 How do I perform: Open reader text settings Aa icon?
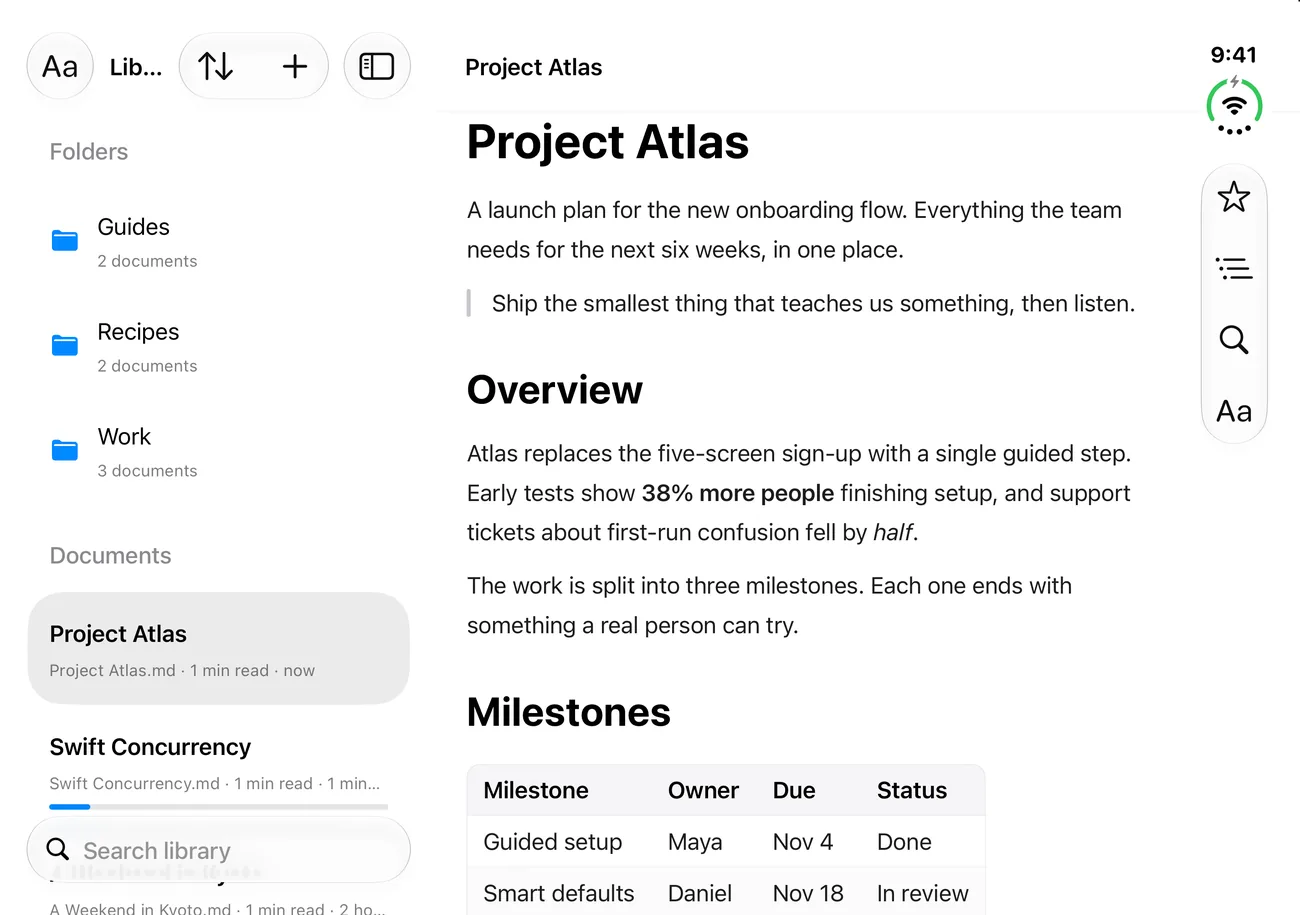tap(1234, 411)
